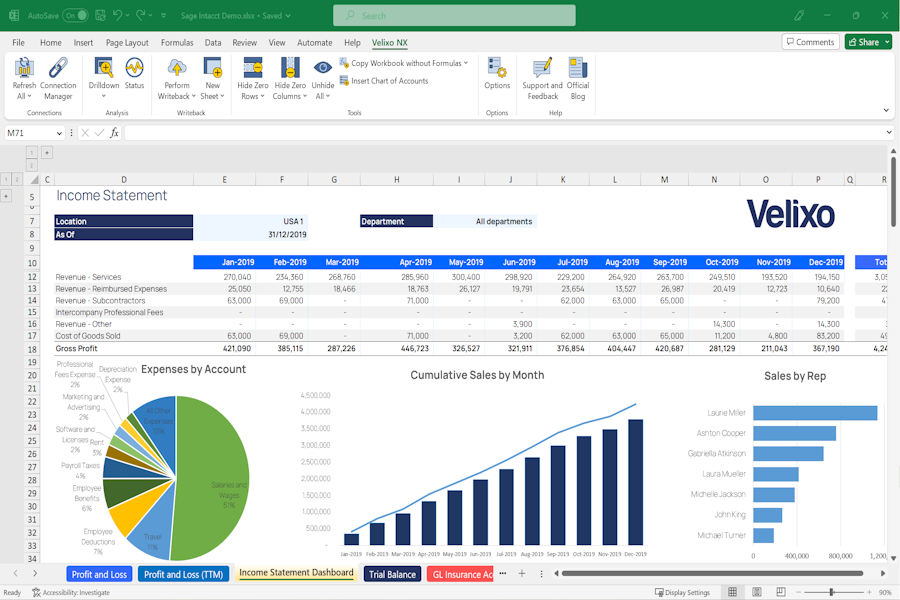
Task: Click the Unhide All eye icon
Action: point(323,68)
